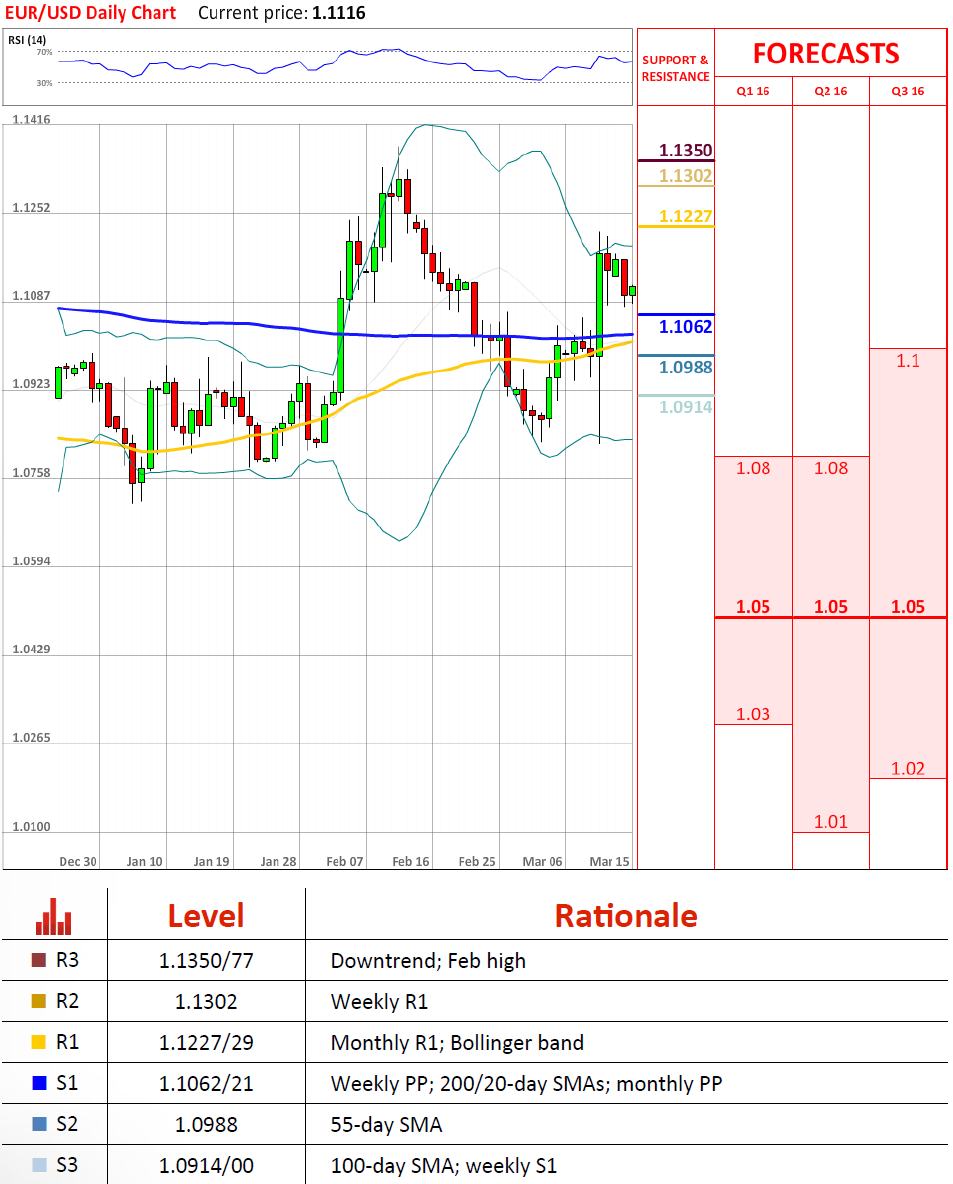Click the Q2 16 median forecast 1.05

[831, 607]
